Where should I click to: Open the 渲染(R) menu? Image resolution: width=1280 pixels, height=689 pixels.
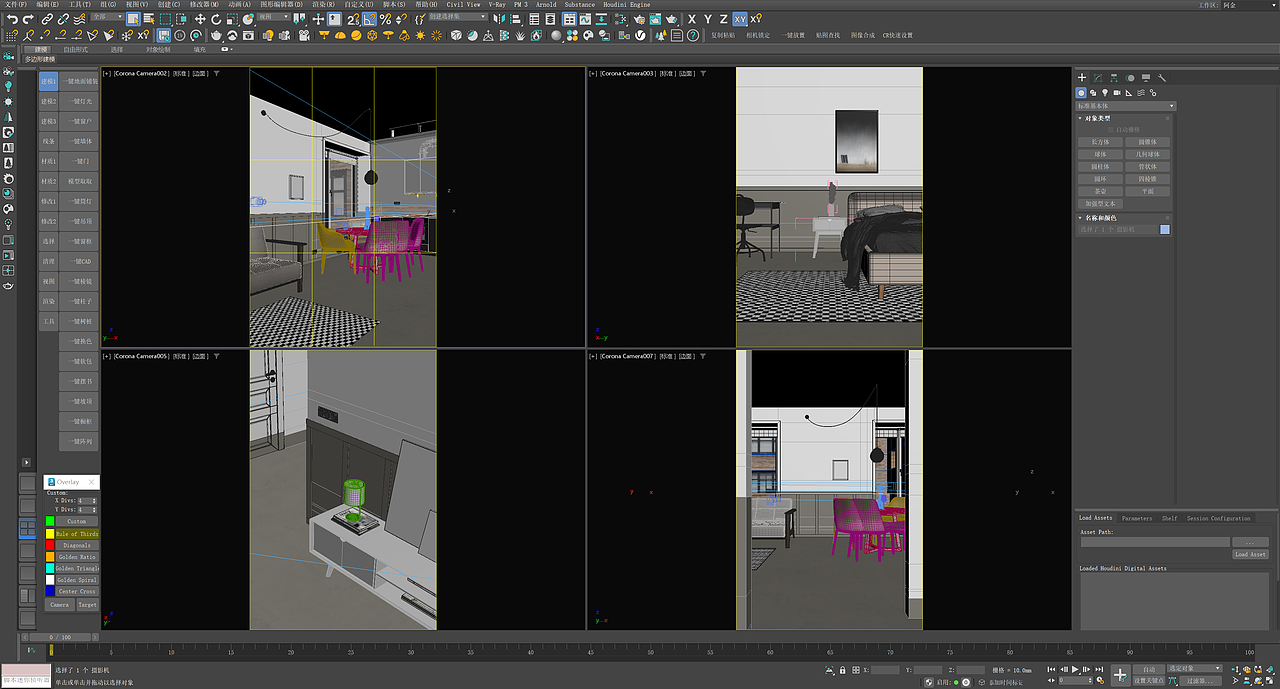(323, 4)
